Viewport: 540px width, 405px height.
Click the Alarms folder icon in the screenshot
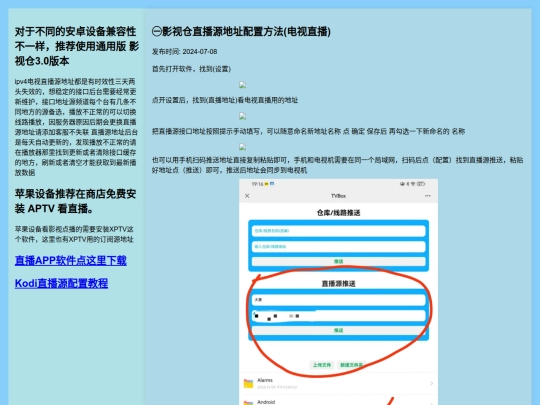tap(248, 383)
